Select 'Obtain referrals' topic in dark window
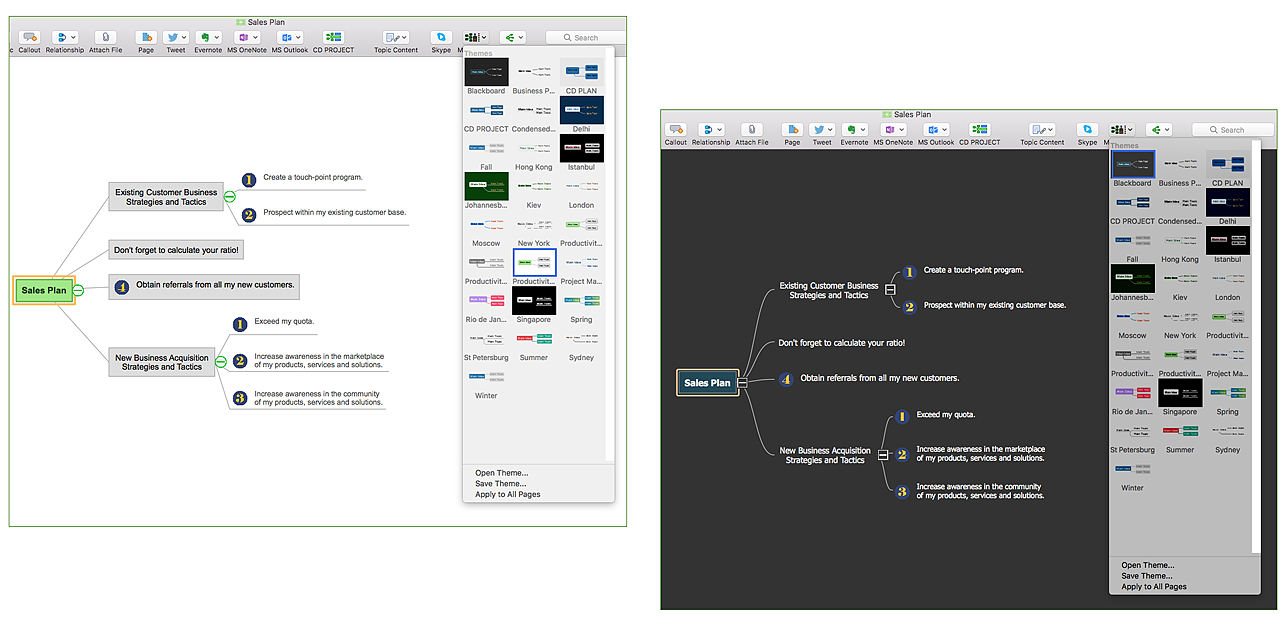The width and height of the screenshot is (1286, 634). pos(880,378)
